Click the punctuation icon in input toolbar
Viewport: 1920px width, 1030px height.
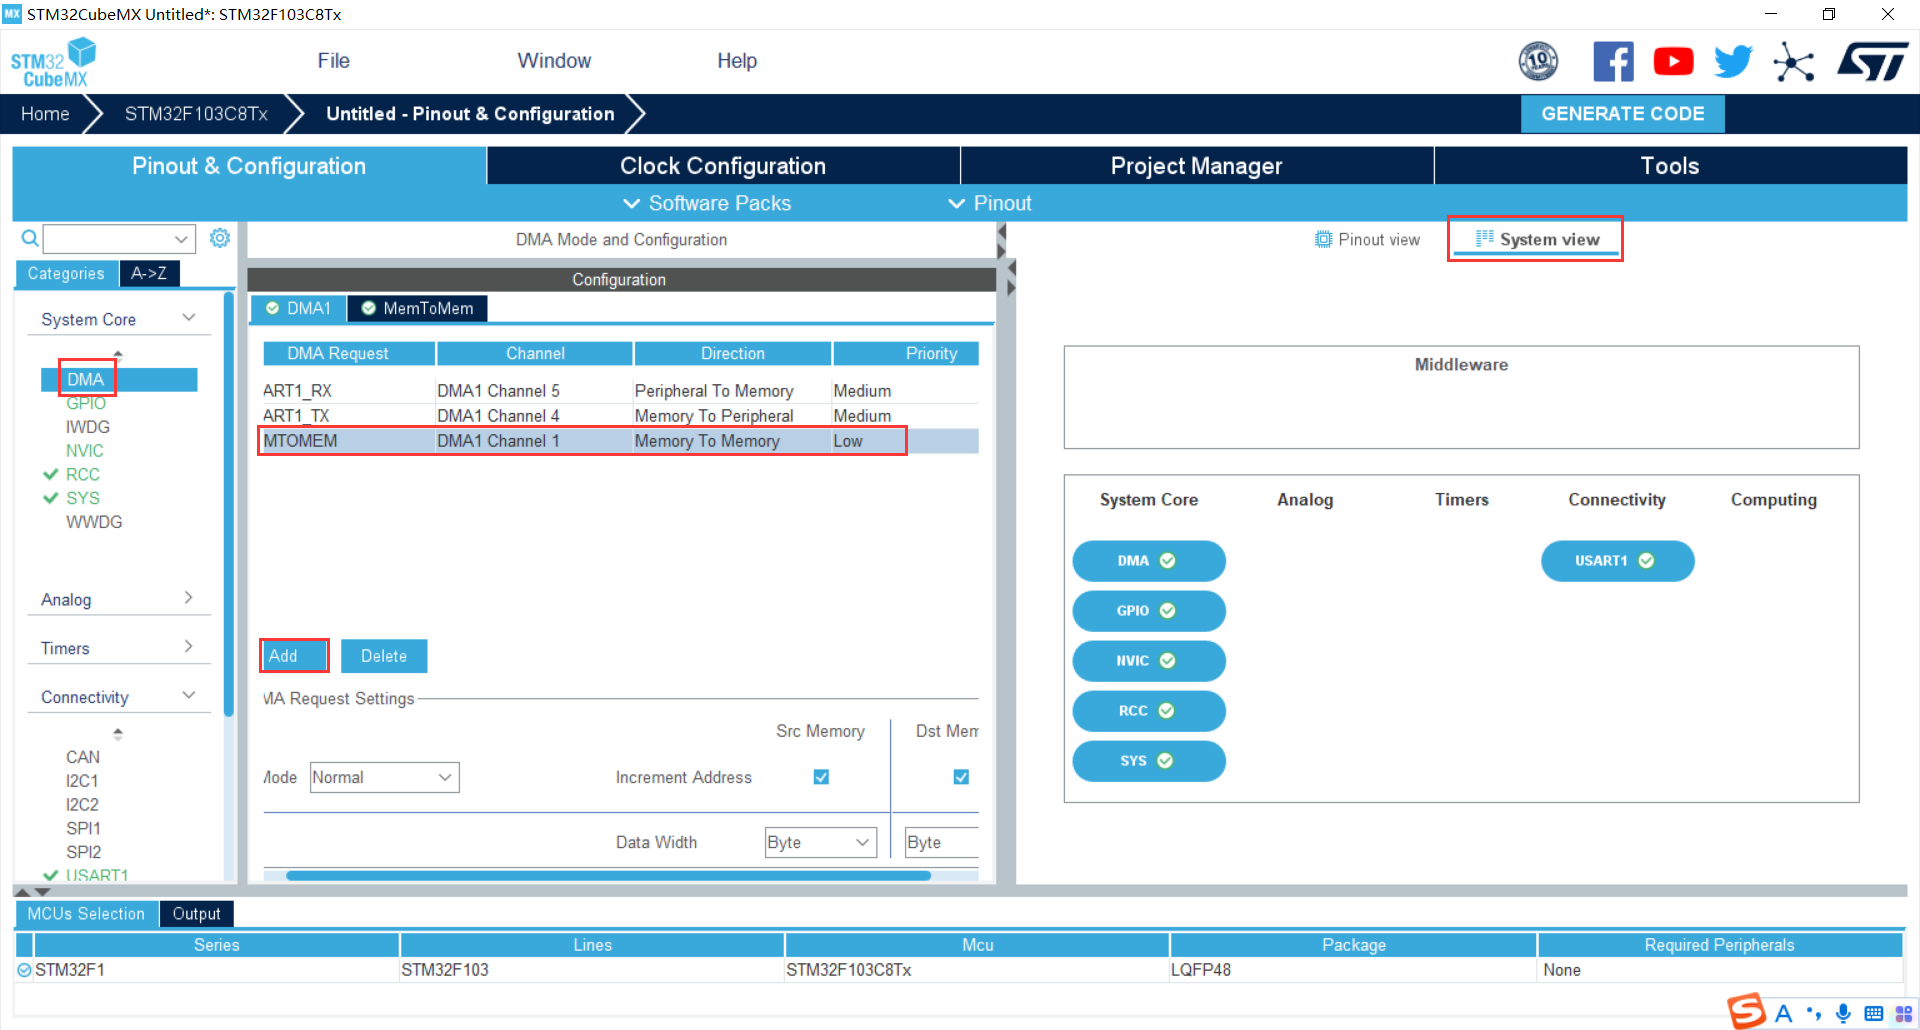tap(1814, 1013)
